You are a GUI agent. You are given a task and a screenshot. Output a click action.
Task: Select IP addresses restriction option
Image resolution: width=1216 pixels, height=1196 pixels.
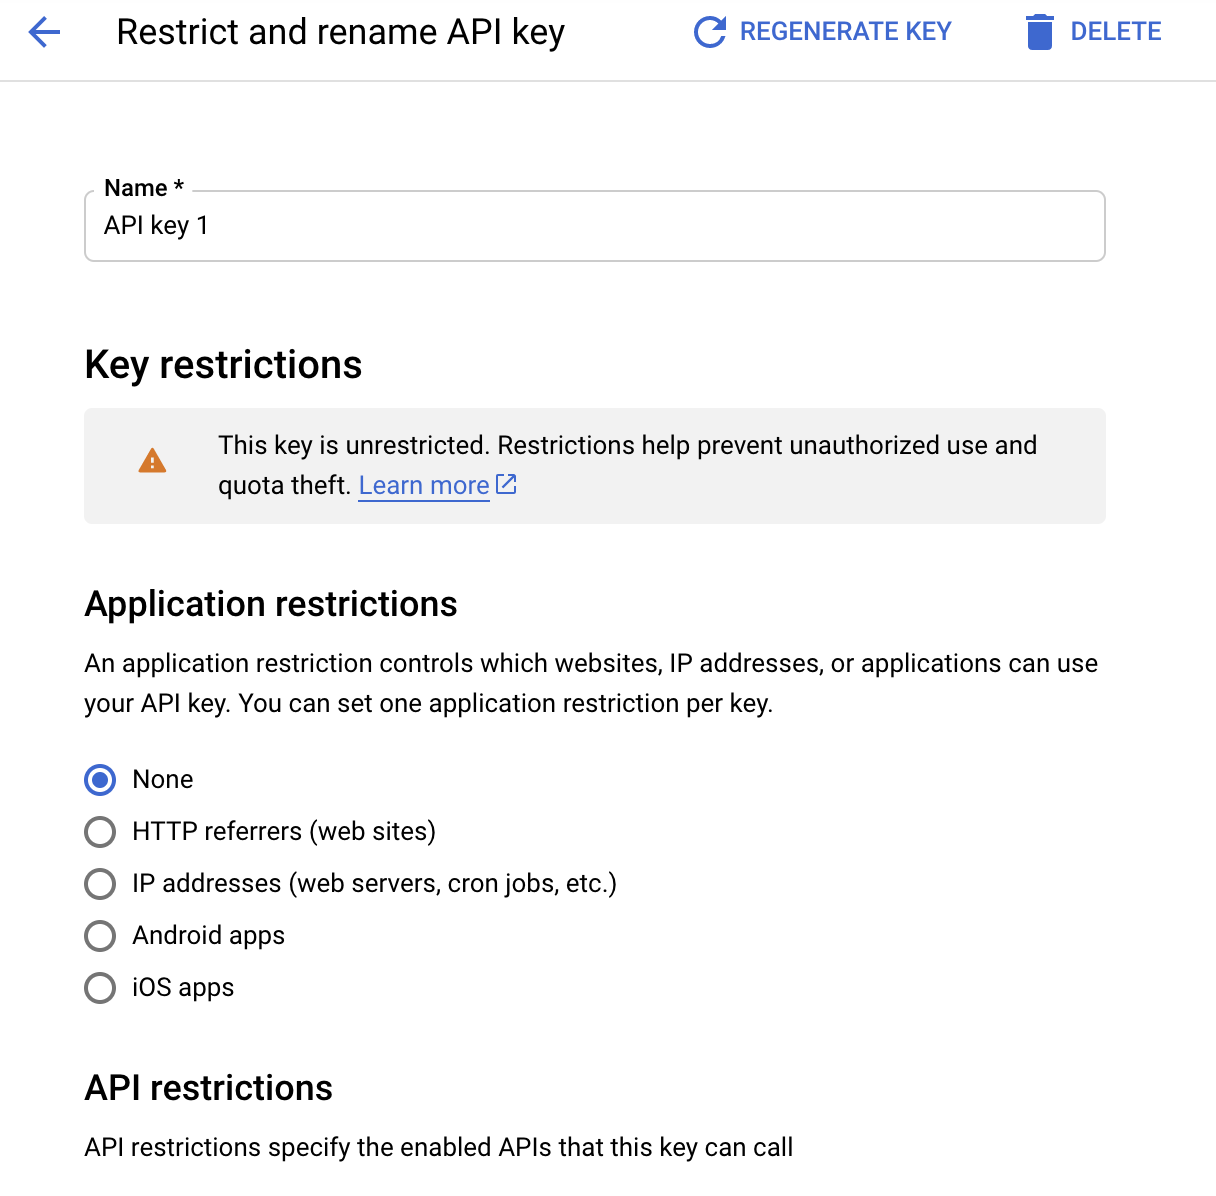(100, 884)
